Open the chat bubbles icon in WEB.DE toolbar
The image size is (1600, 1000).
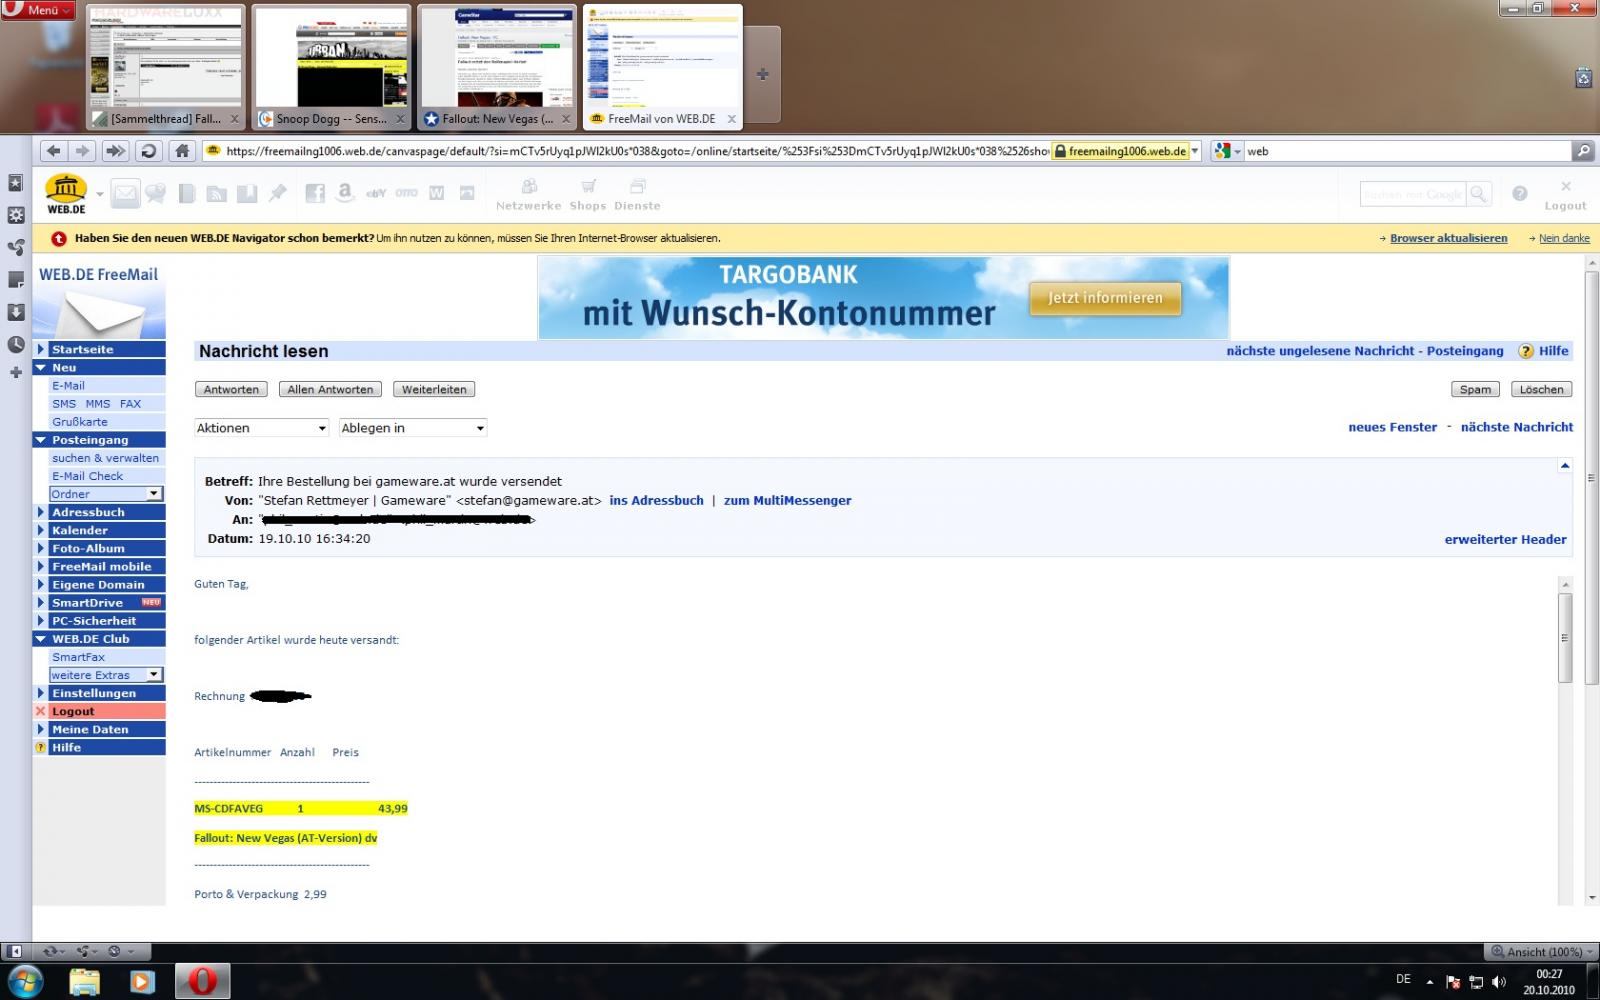pyautogui.click(x=156, y=193)
